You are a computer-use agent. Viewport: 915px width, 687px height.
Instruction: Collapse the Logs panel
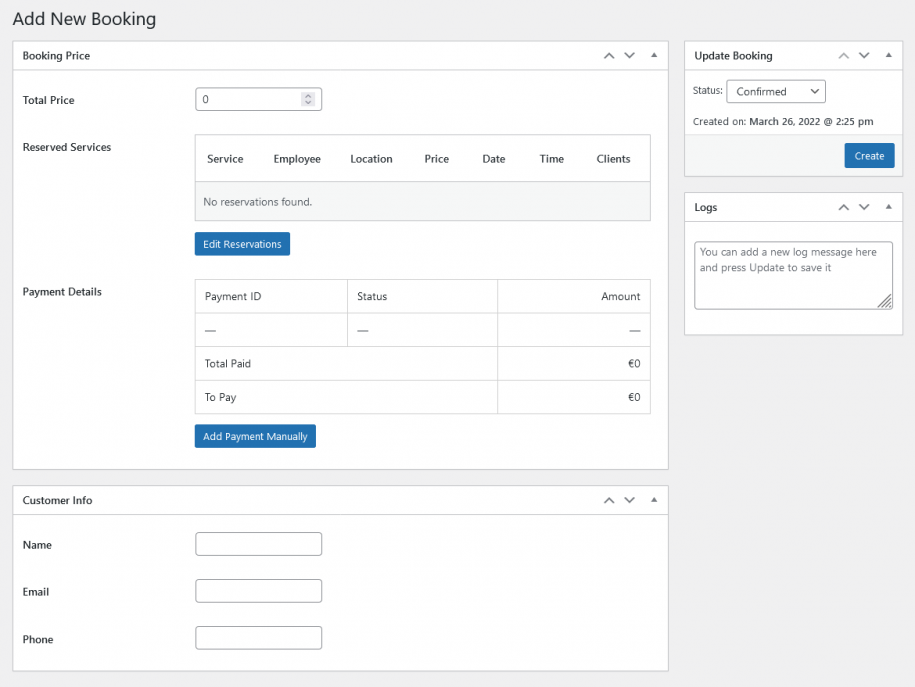click(888, 207)
